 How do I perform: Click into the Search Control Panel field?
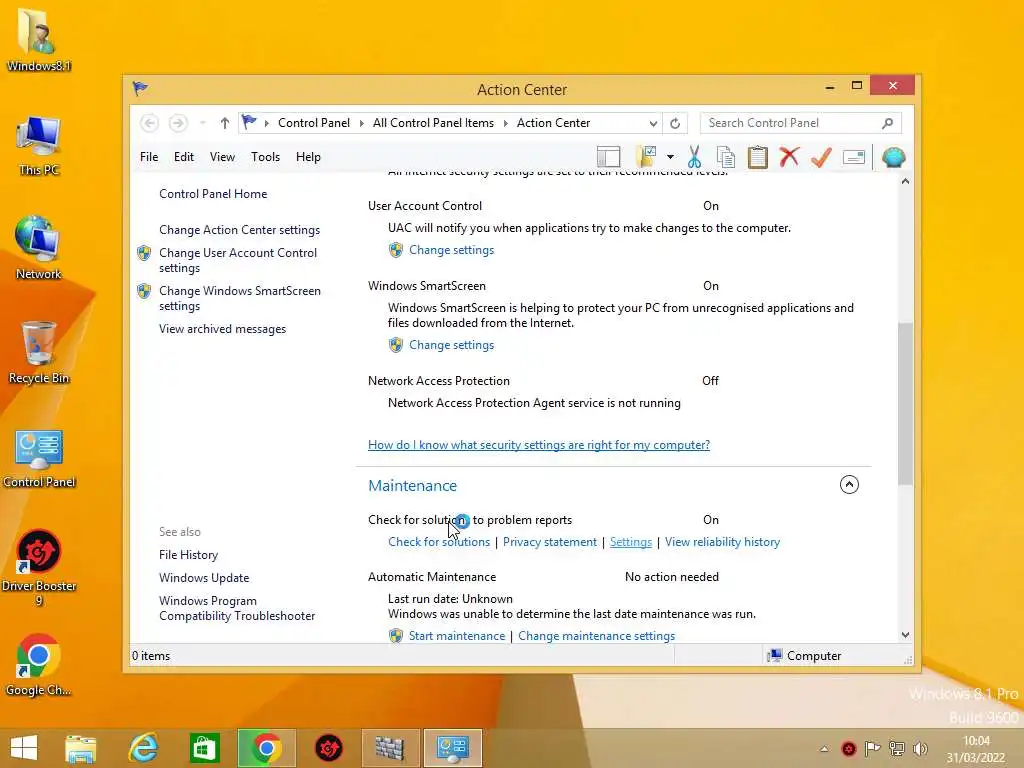(x=792, y=123)
